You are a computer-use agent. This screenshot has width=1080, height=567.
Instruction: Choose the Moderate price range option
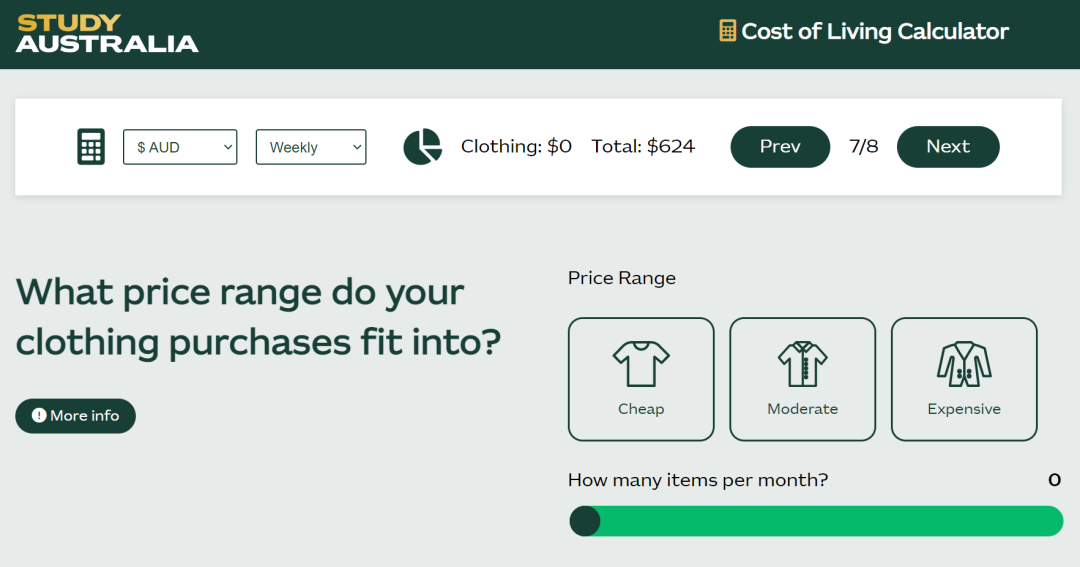[802, 379]
